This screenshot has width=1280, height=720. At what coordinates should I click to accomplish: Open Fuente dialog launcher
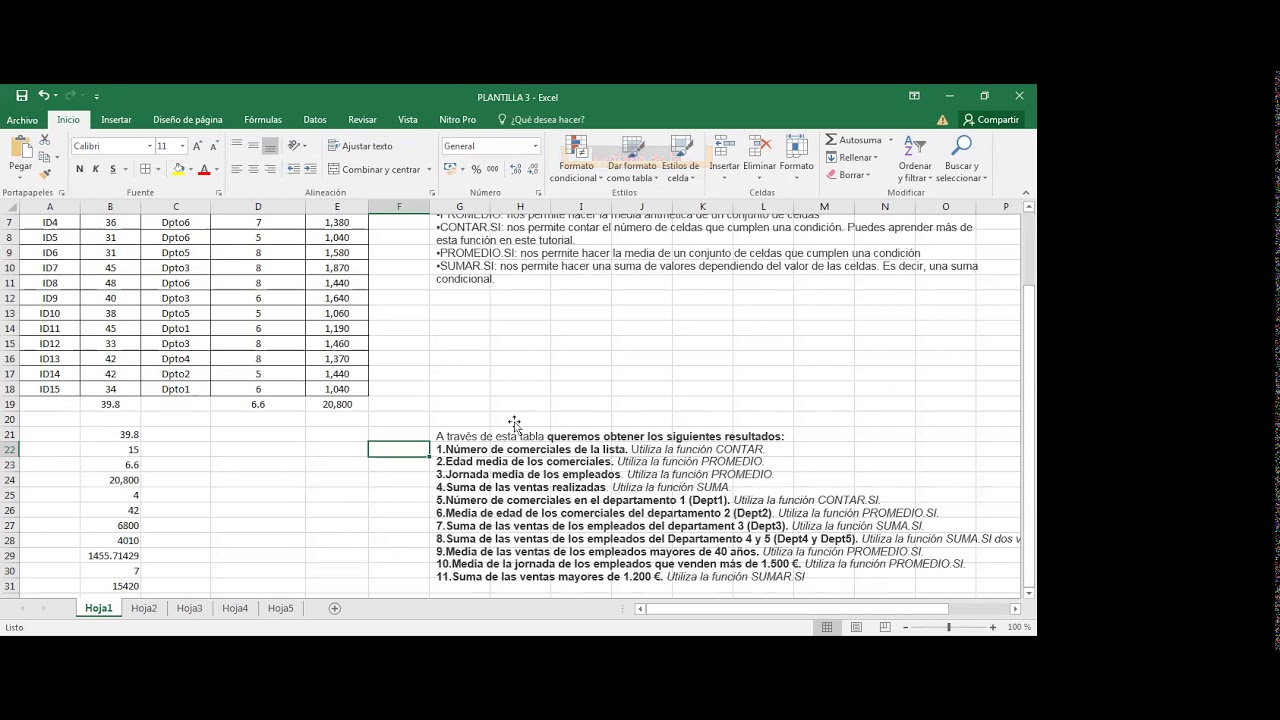pyautogui.click(x=218, y=193)
